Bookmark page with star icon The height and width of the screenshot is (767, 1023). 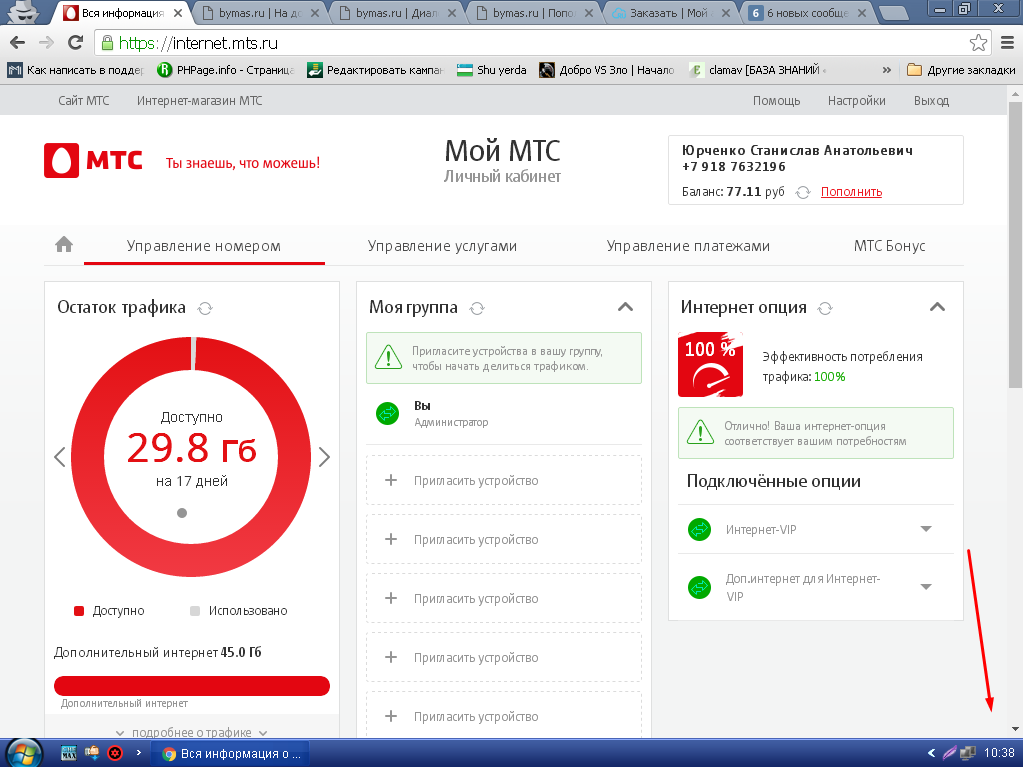[x=978, y=43]
